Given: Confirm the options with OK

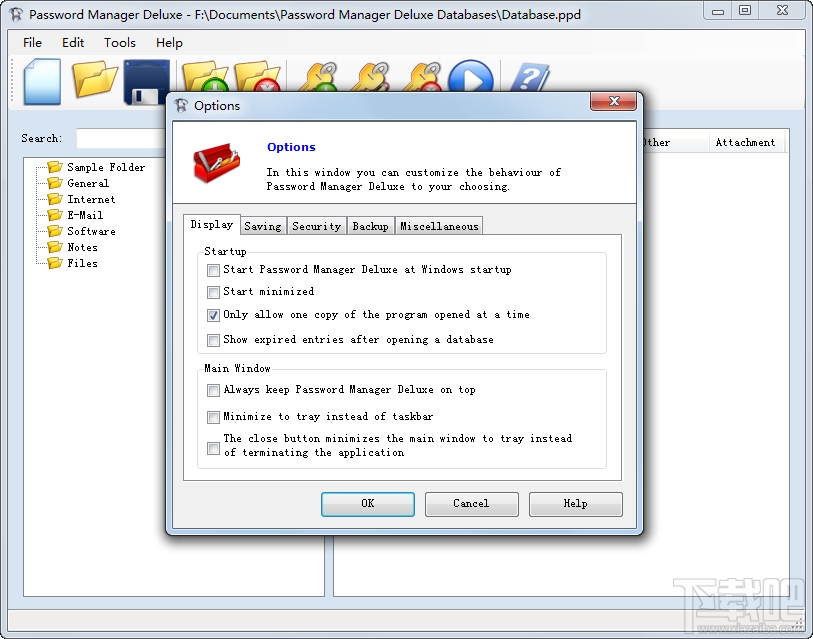Looking at the screenshot, I should point(367,504).
